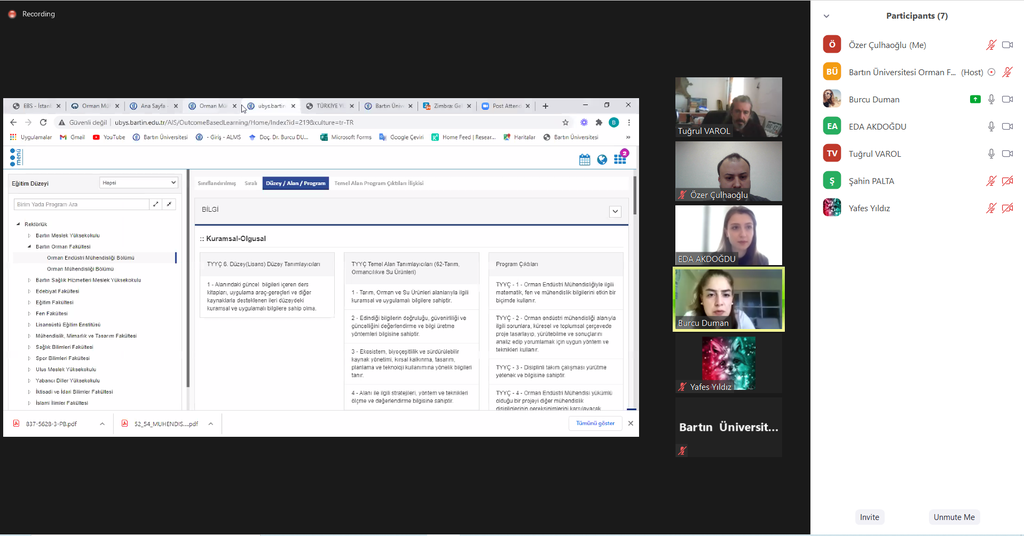
Task: Open the Chrome extensions puzzle icon
Action: coord(598,122)
